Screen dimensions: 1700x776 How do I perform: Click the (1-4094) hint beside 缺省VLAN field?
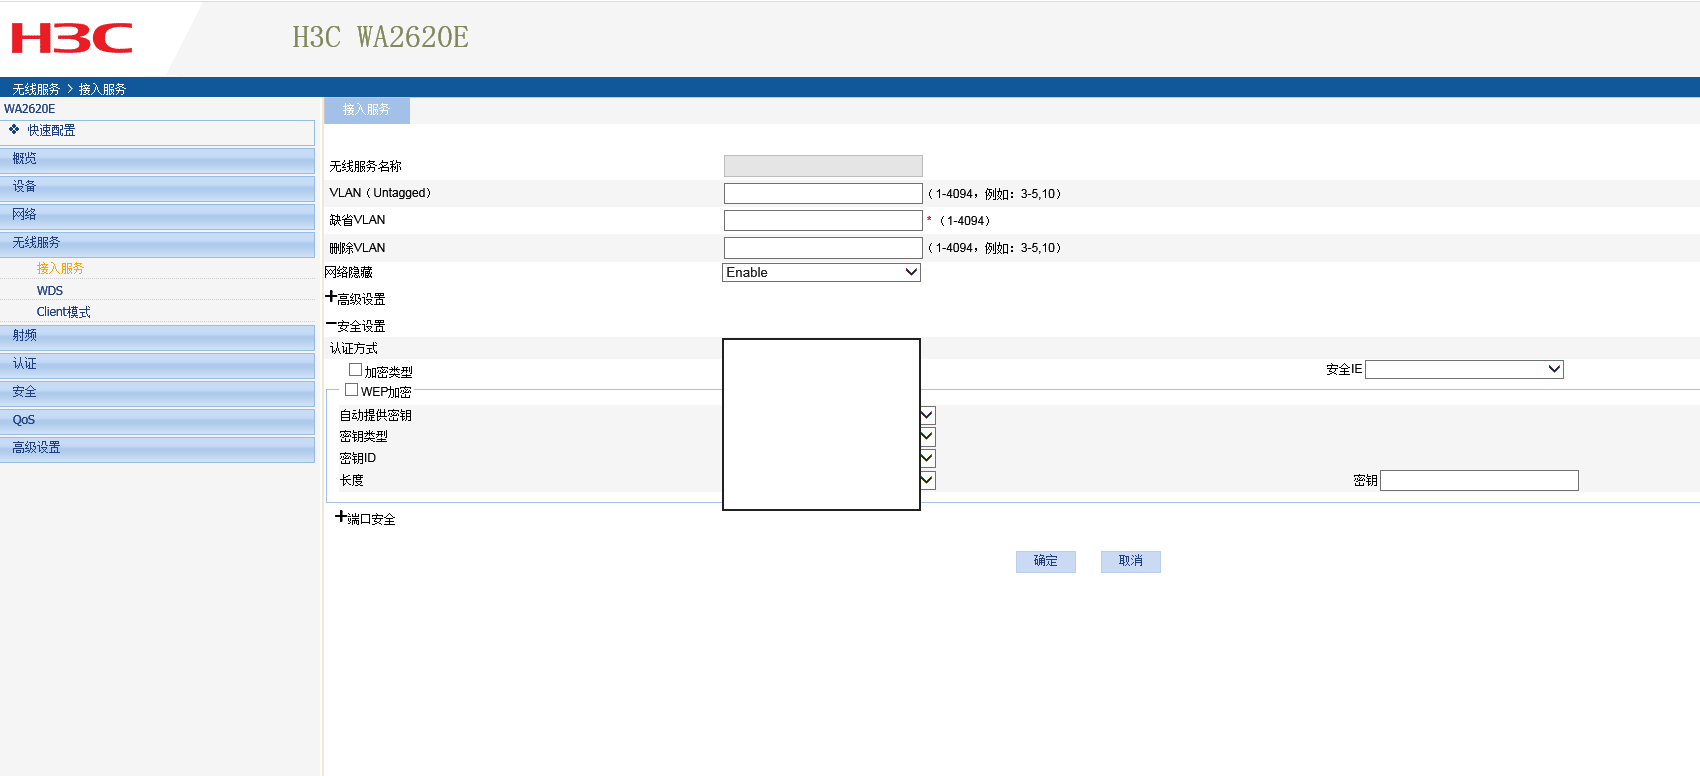(965, 221)
